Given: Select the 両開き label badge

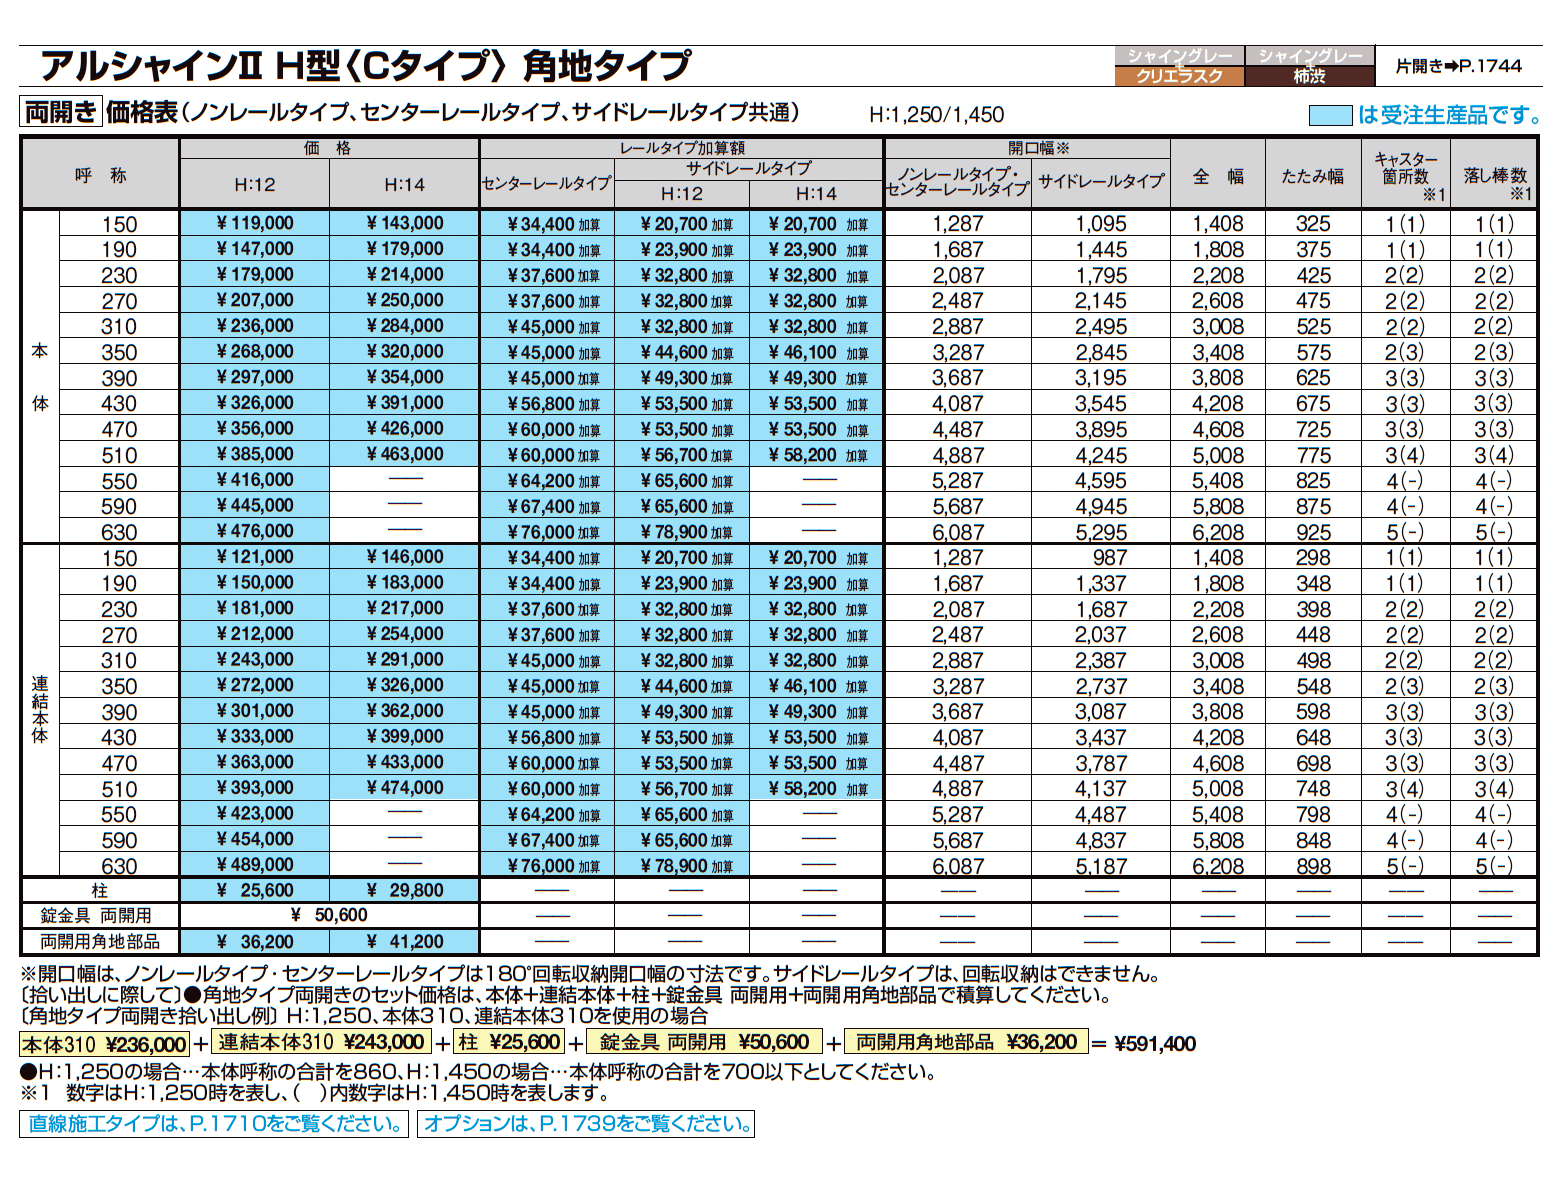Looking at the screenshot, I should pyautogui.click(x=60, y=110).
